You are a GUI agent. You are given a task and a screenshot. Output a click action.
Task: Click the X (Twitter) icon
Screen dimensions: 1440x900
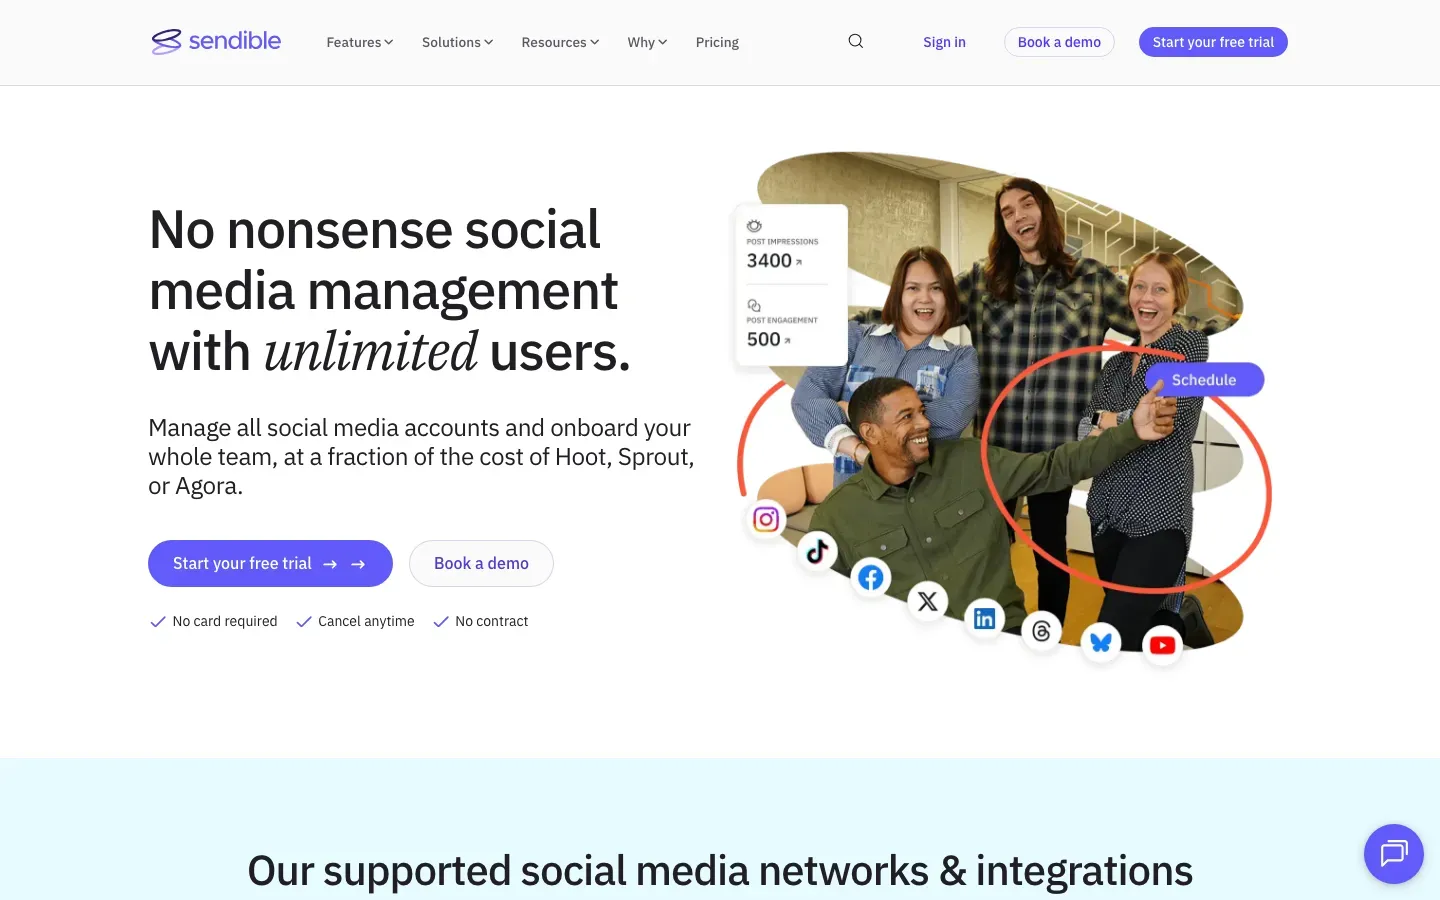[928, 601]
